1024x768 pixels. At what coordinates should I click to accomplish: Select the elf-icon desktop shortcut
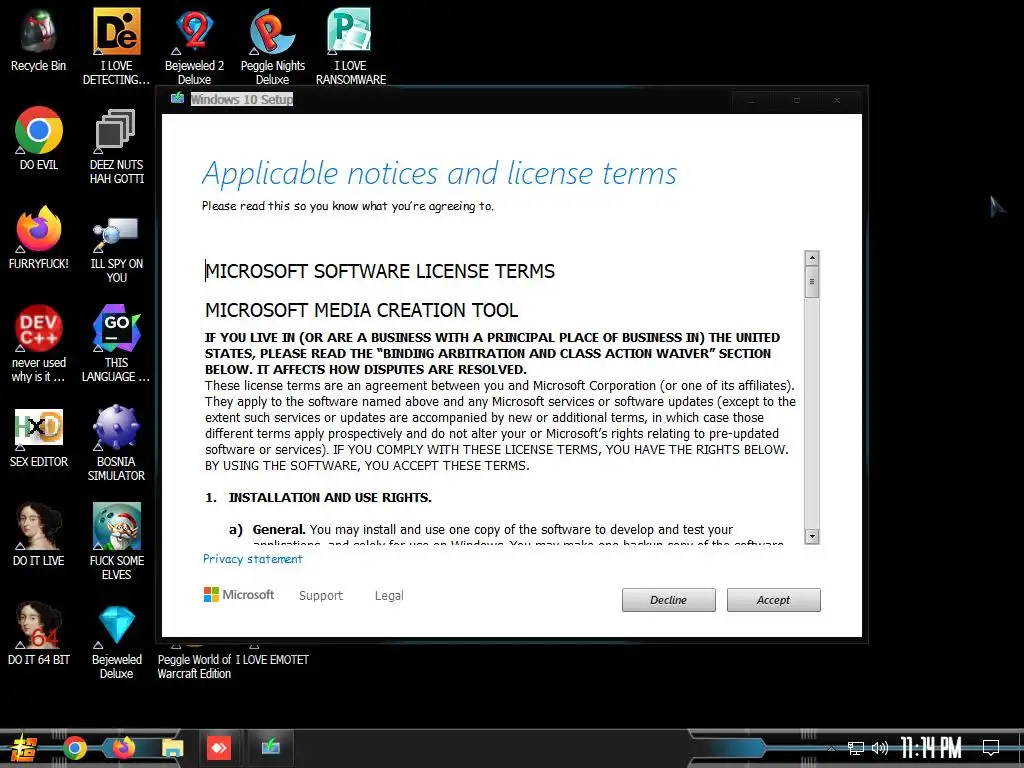click(116, 542)
